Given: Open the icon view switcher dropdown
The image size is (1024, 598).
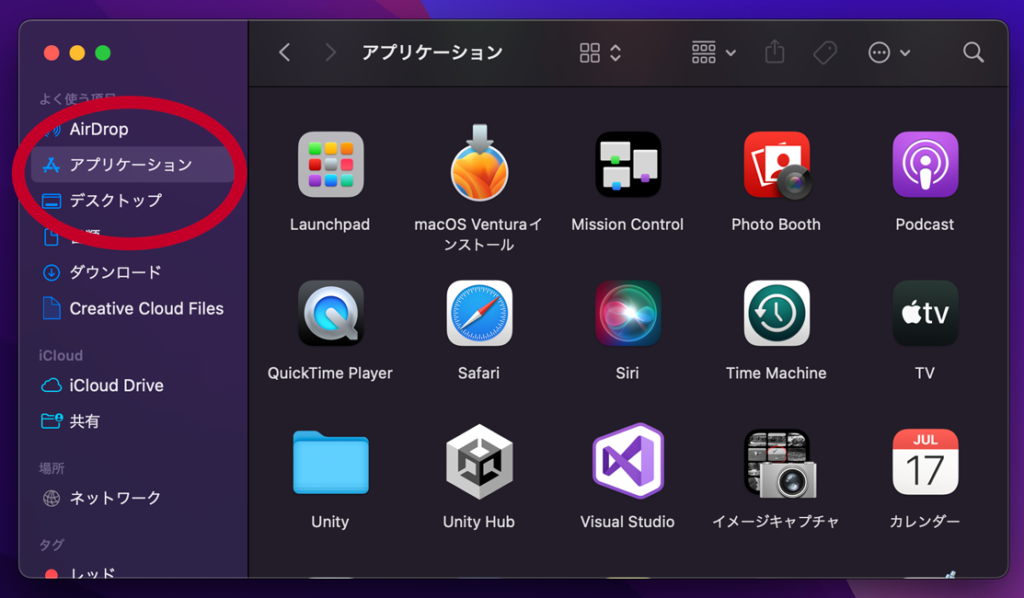Looking at the screenshot, I should pos(601,53).
